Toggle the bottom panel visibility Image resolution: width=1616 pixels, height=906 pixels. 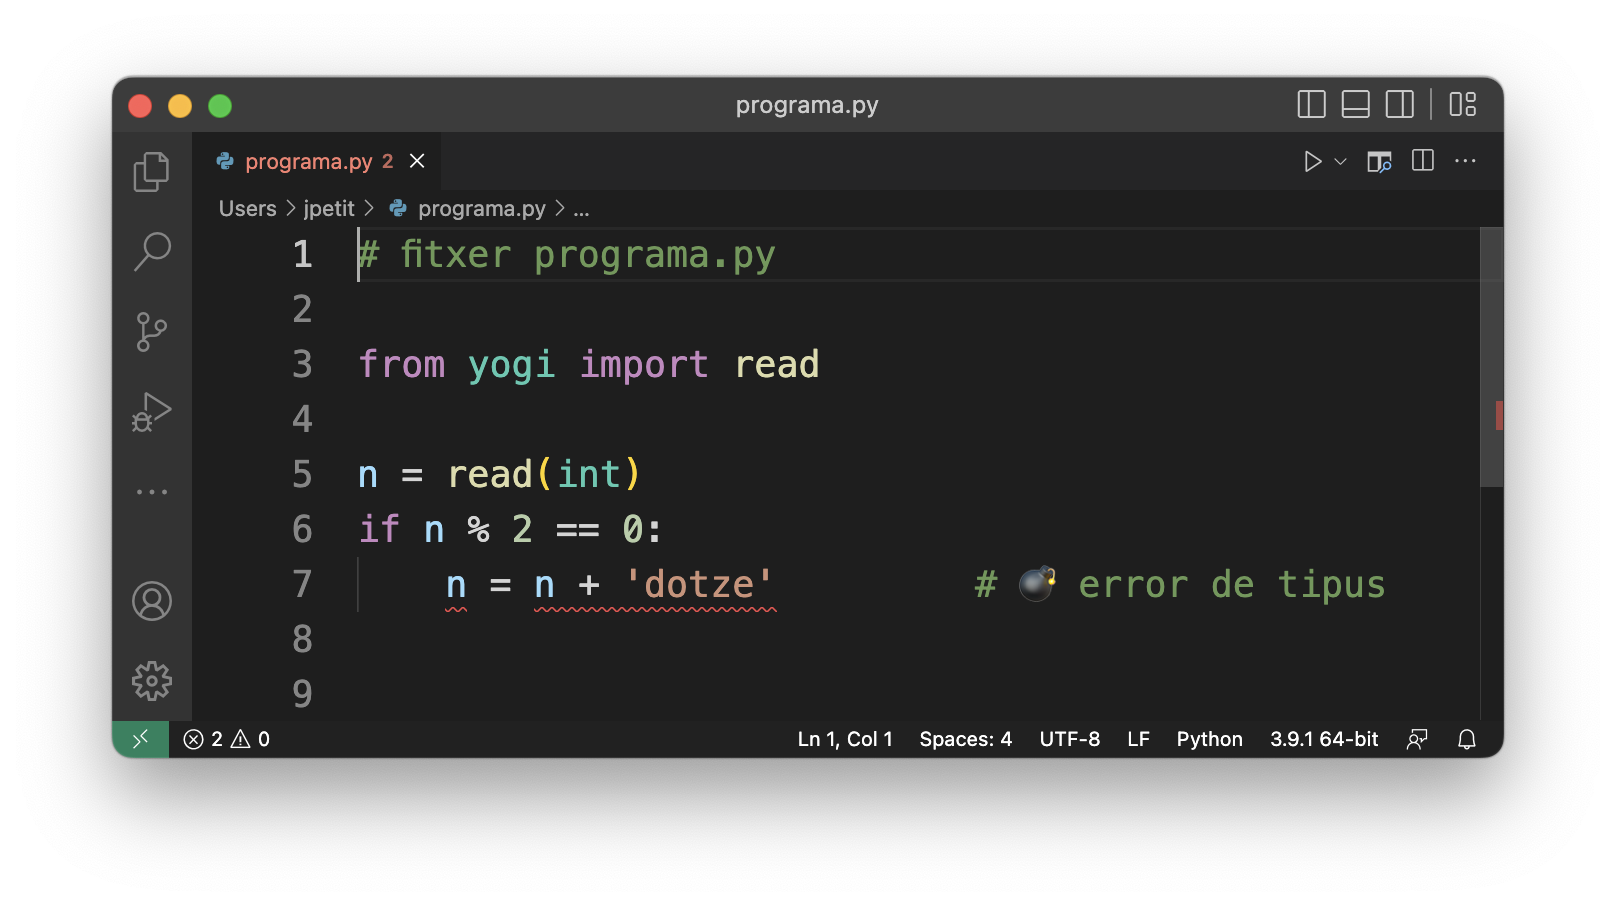pyautogui.click(x=1355, y=105)
